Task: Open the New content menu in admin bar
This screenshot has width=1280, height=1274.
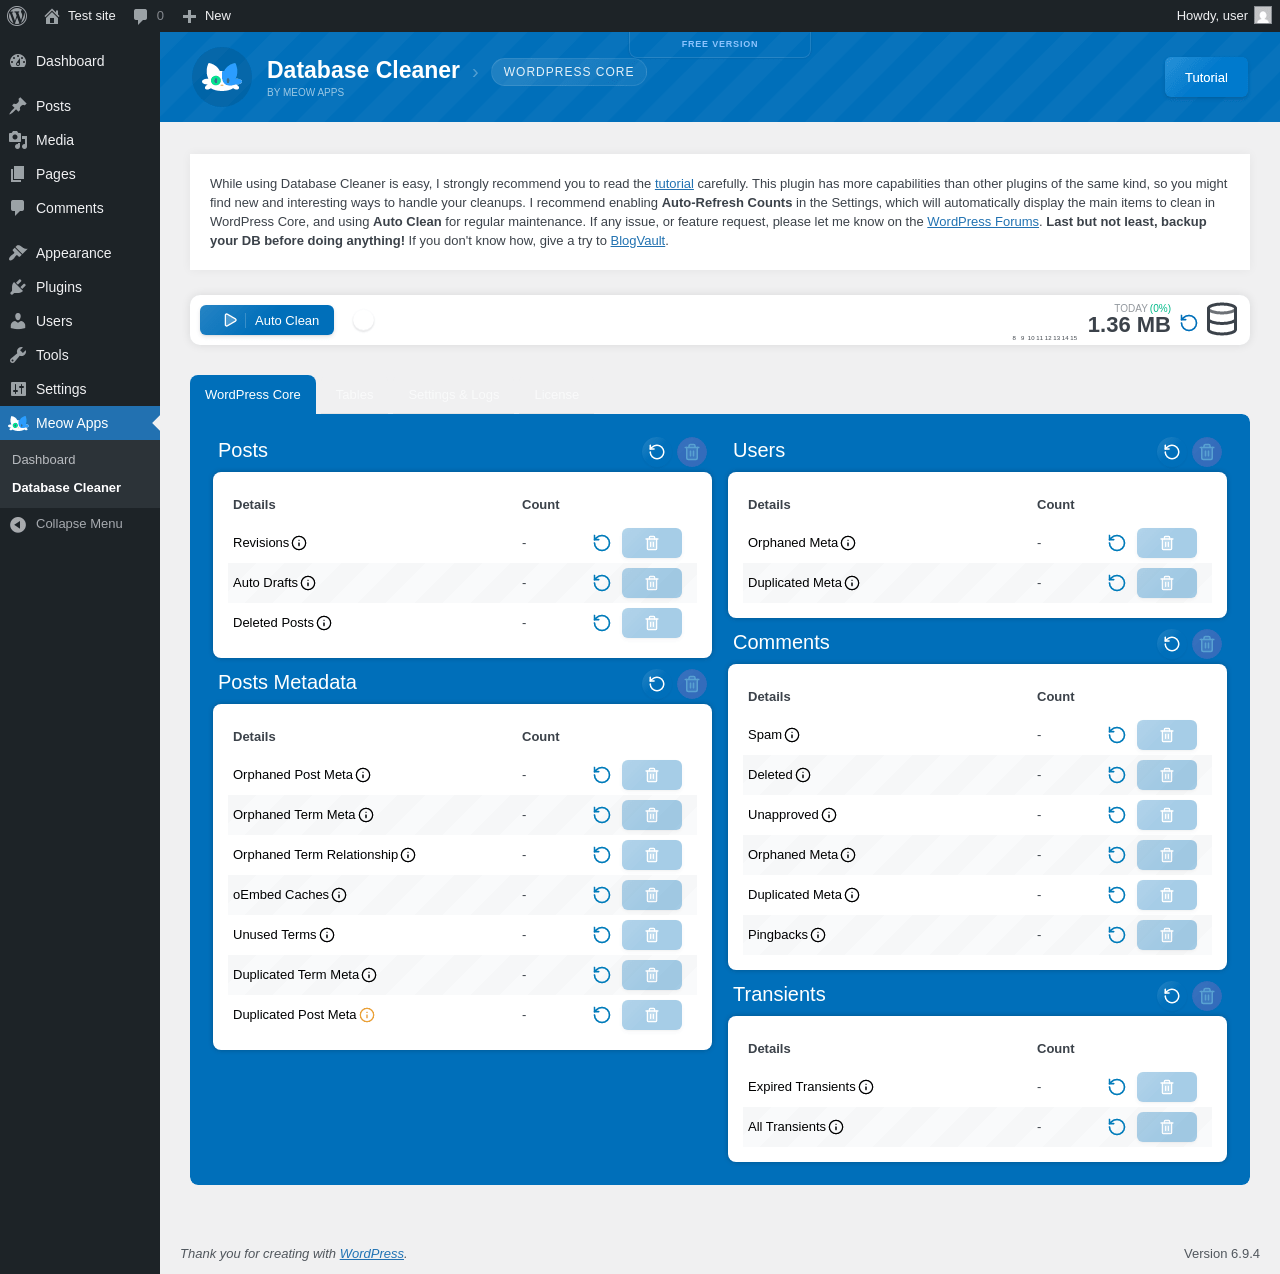Action: pyautogui.click(x=206, y=16)
